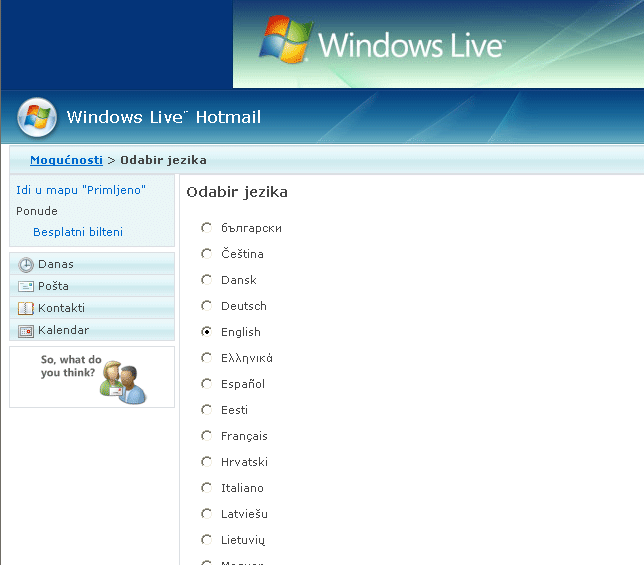Image resolution: width=644 pixels, height=565 pixels.
Task: Click "So, what do you think?" feedback box
Action: [92, 377]
